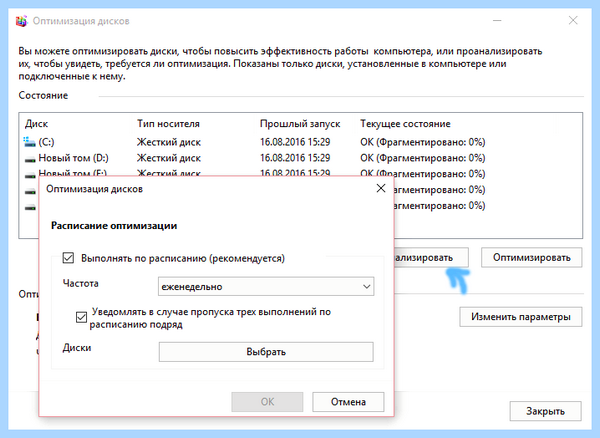Screen dimensions: 600x438
Task: Click the Текущее состояние column header
Action: click(405, 124)
